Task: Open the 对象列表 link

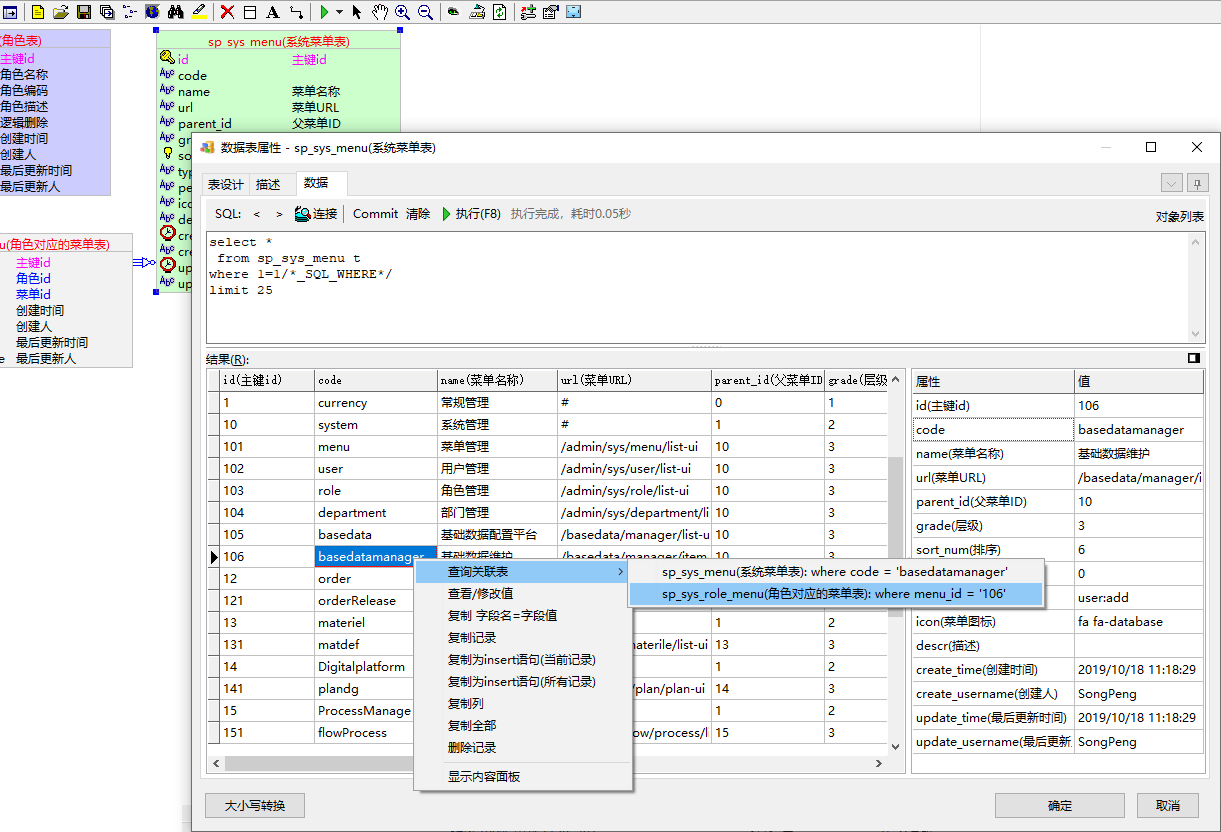Action: 1180,216
